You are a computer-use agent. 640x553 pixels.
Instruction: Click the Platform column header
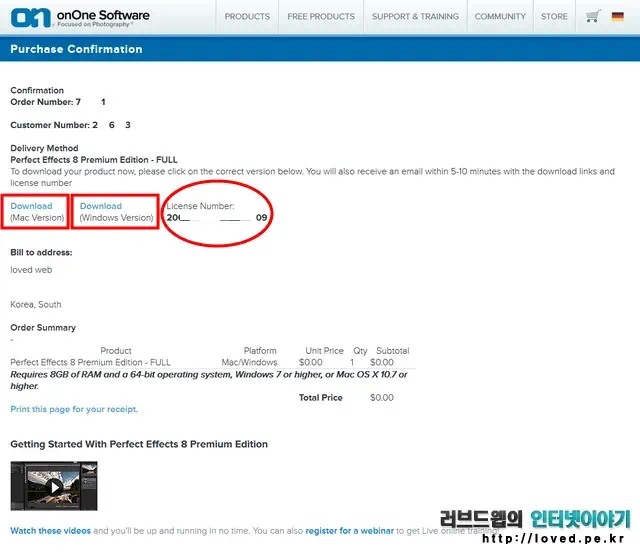coord(260,351)
